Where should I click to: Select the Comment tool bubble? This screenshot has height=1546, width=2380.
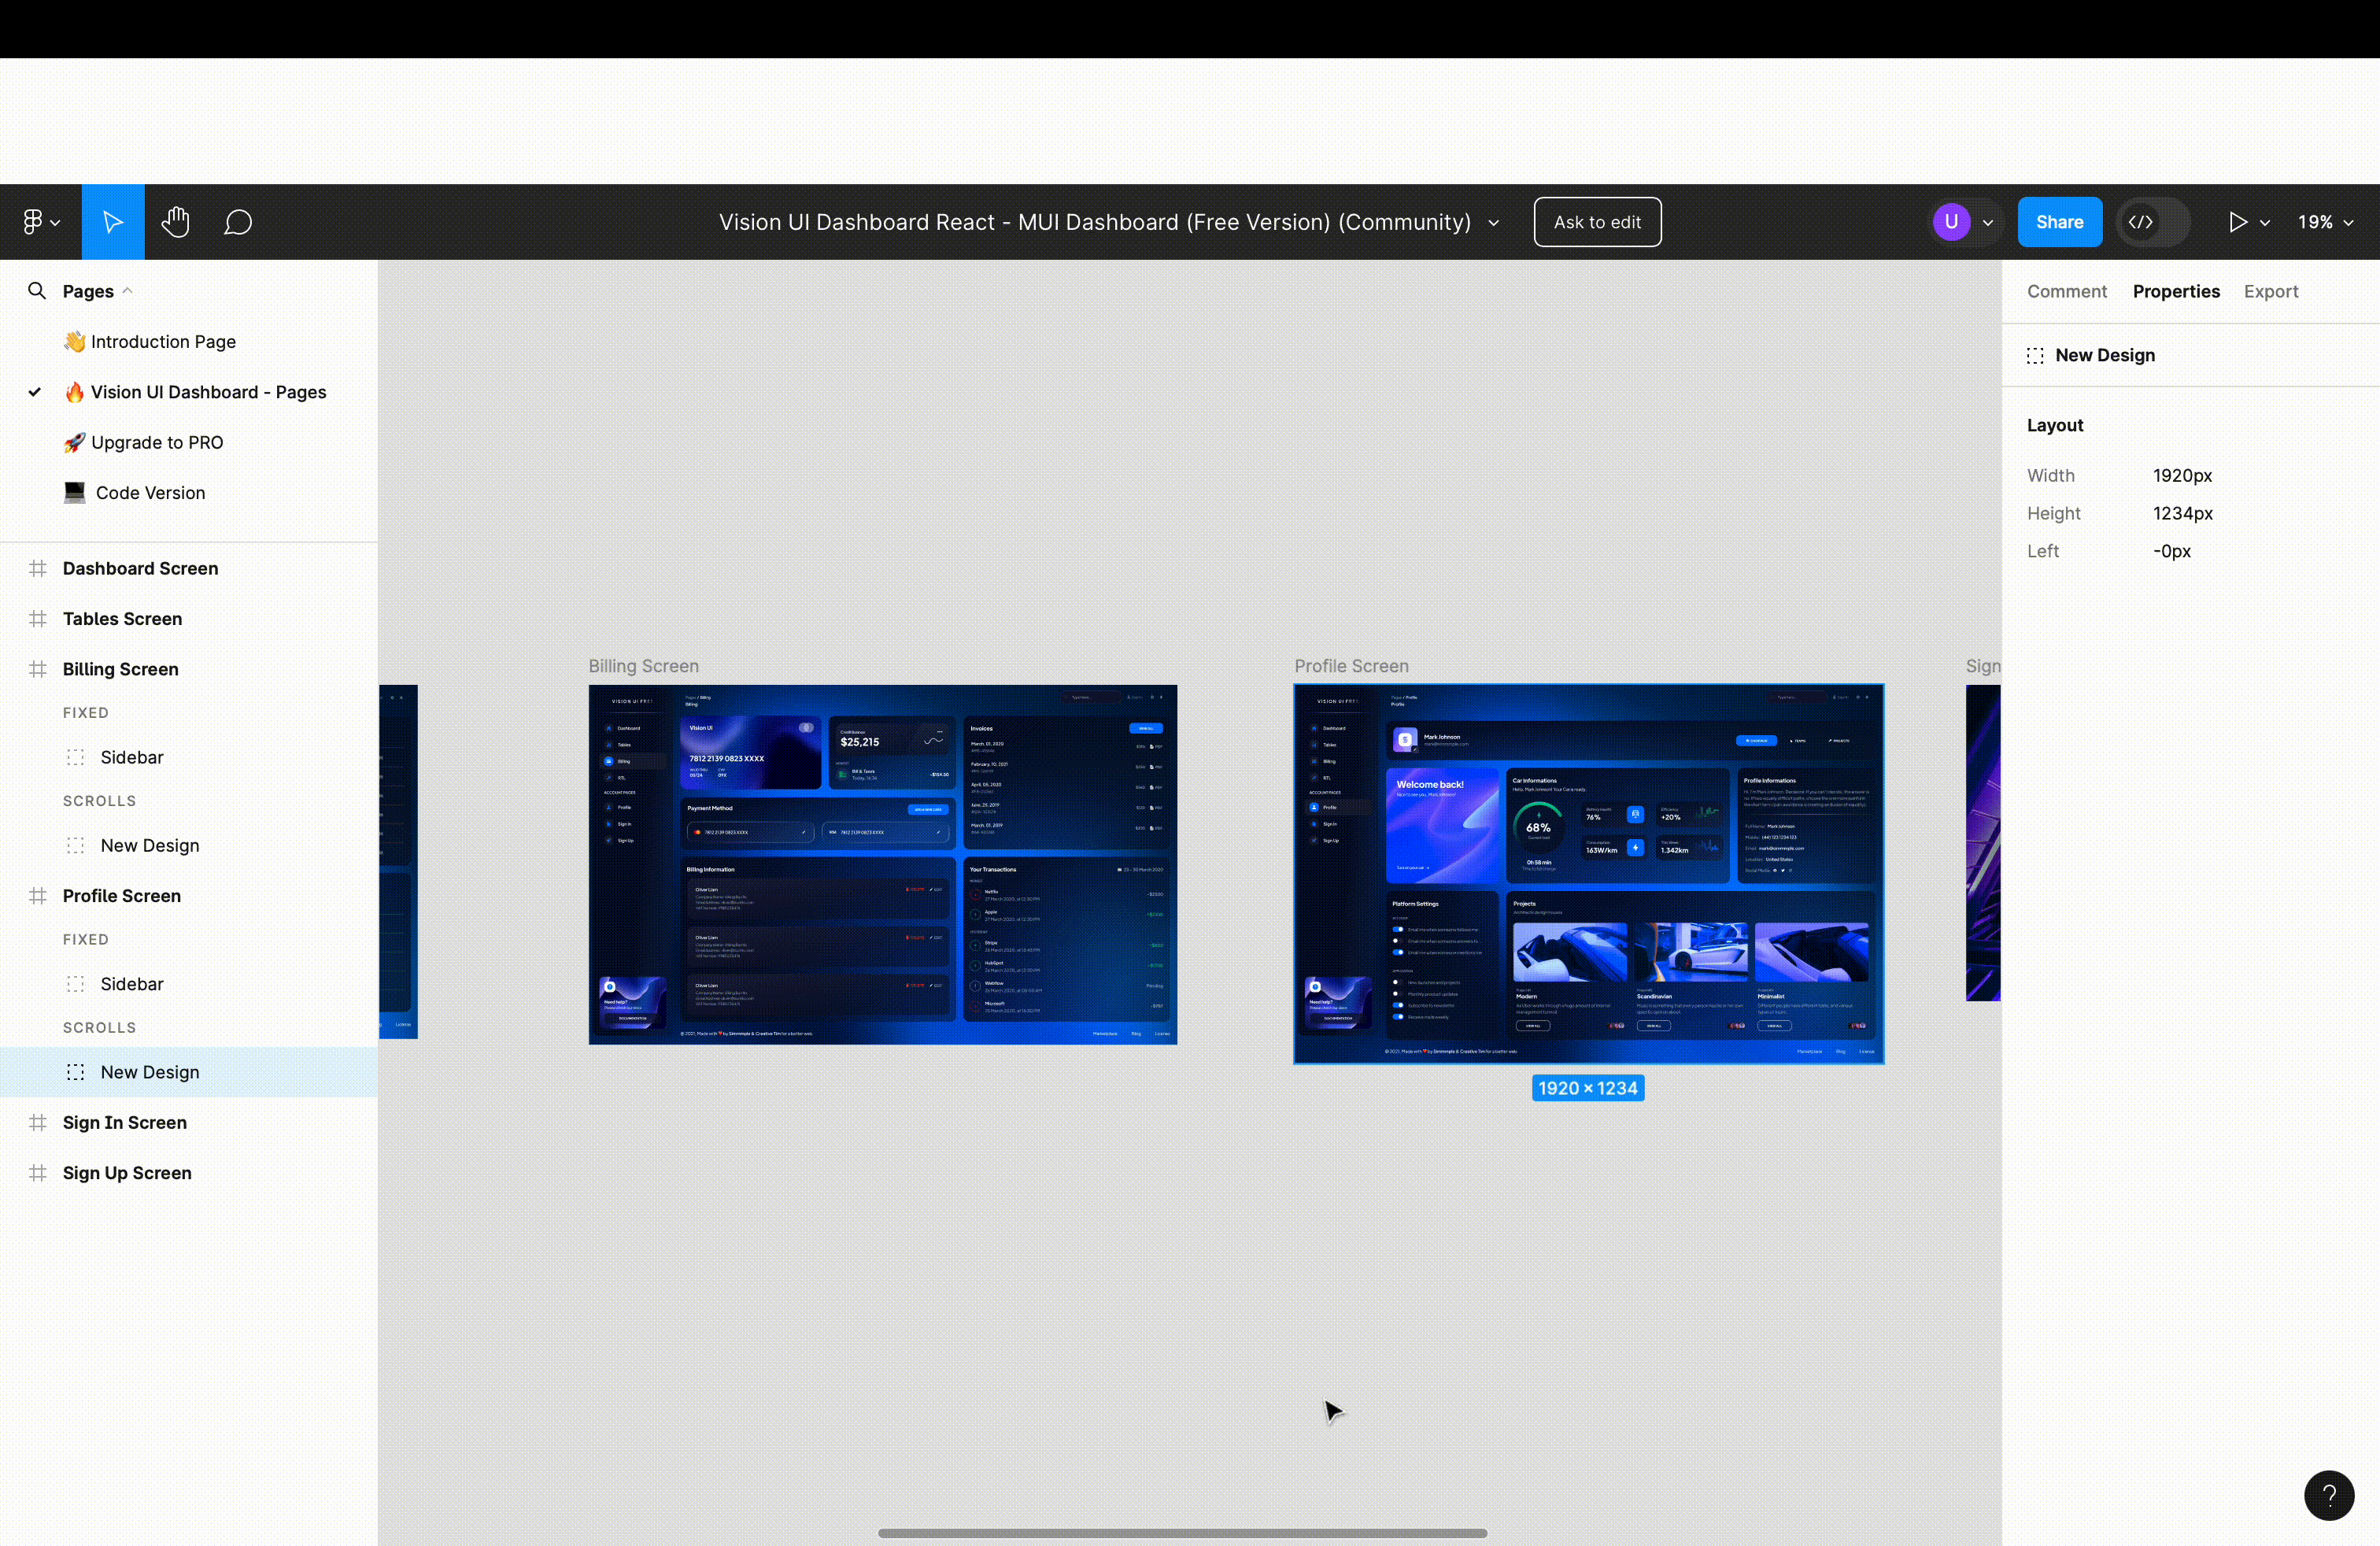[238, 222]
